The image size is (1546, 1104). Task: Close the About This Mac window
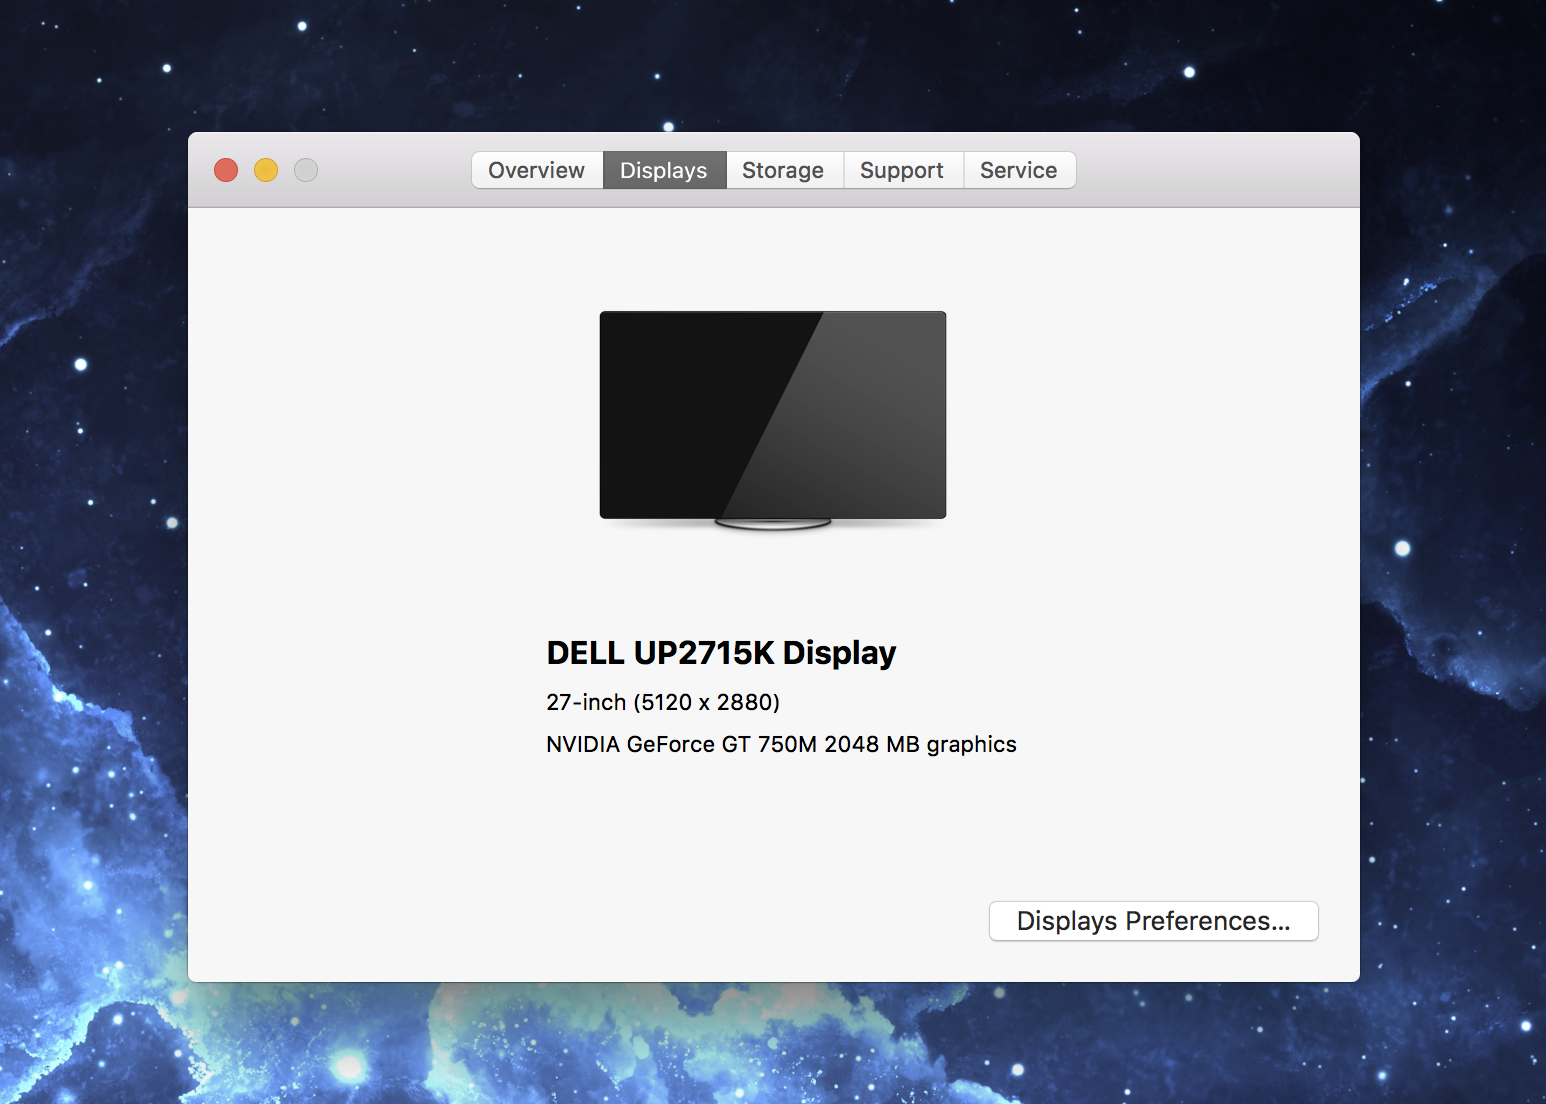[x=226, y=170]
